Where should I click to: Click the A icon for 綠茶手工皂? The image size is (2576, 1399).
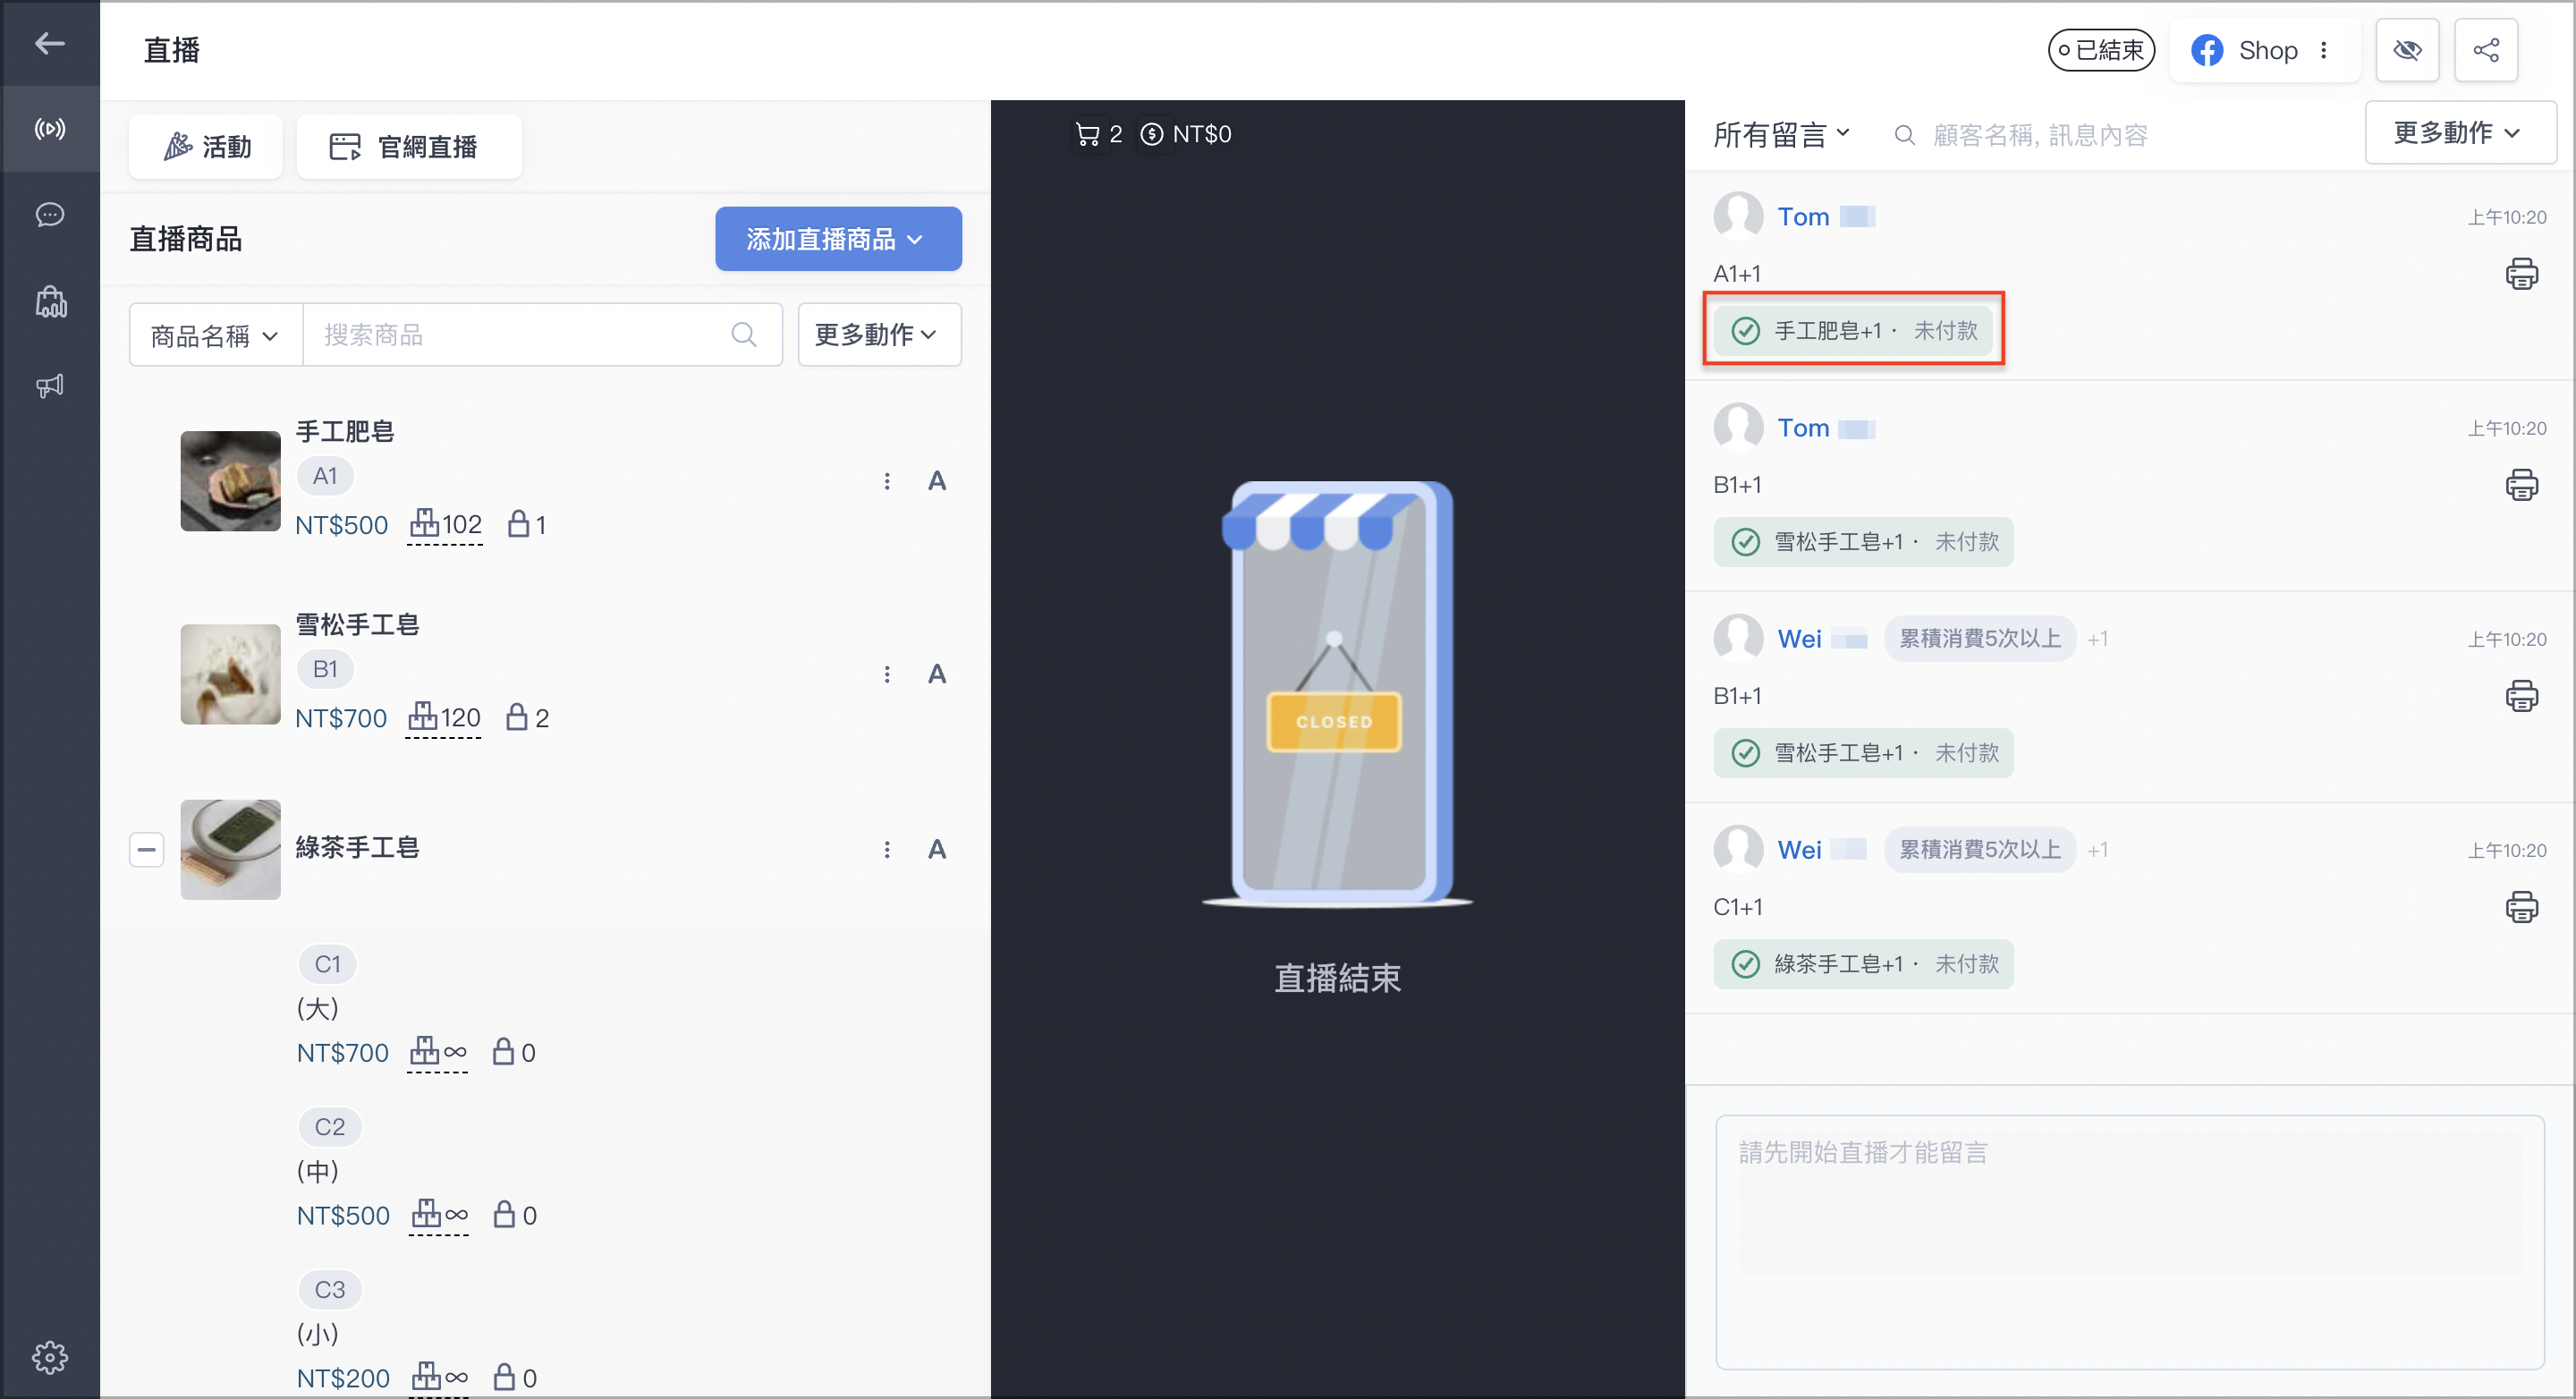coord(936,849)
